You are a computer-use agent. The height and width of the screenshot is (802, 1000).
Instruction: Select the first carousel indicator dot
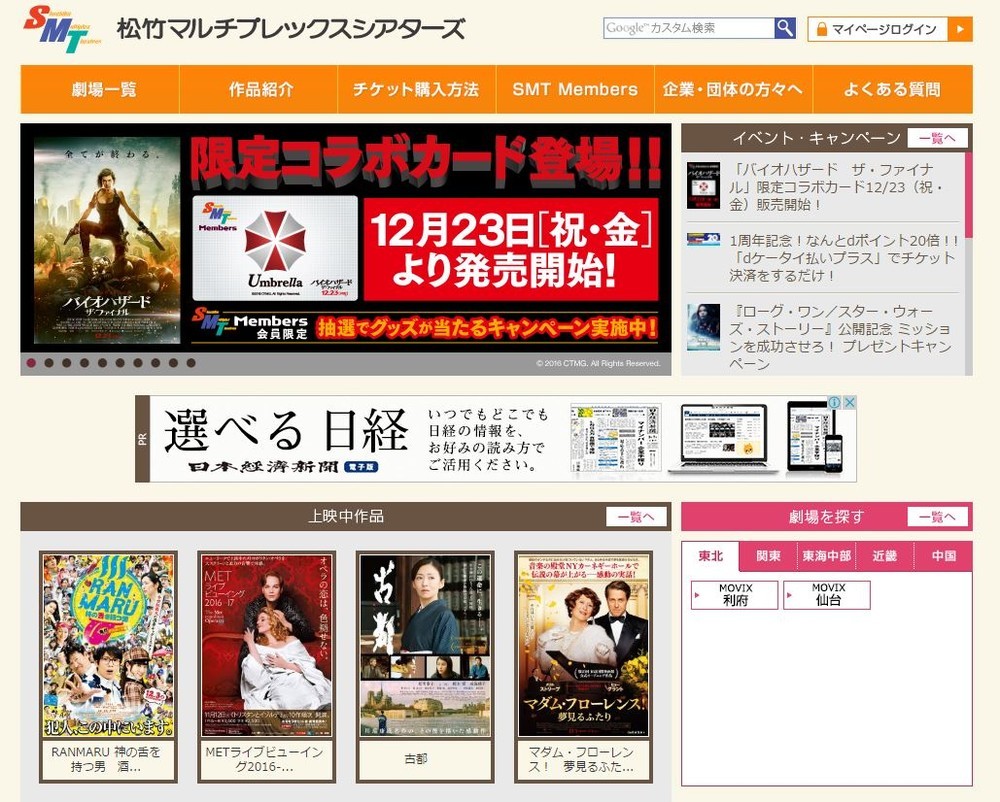[30, 363]
